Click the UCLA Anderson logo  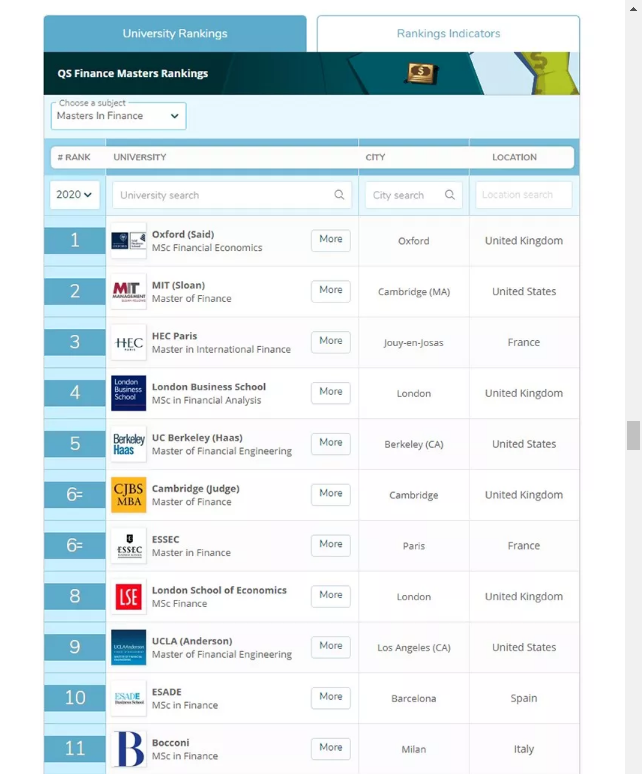coord(128,647)
